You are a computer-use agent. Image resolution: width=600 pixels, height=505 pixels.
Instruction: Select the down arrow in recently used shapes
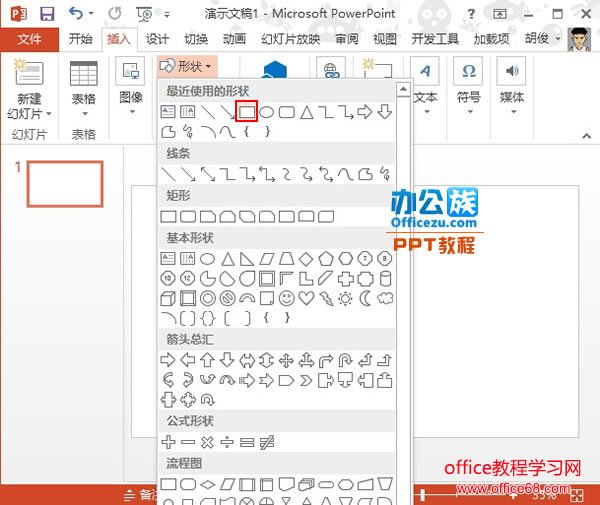(385, 112)
